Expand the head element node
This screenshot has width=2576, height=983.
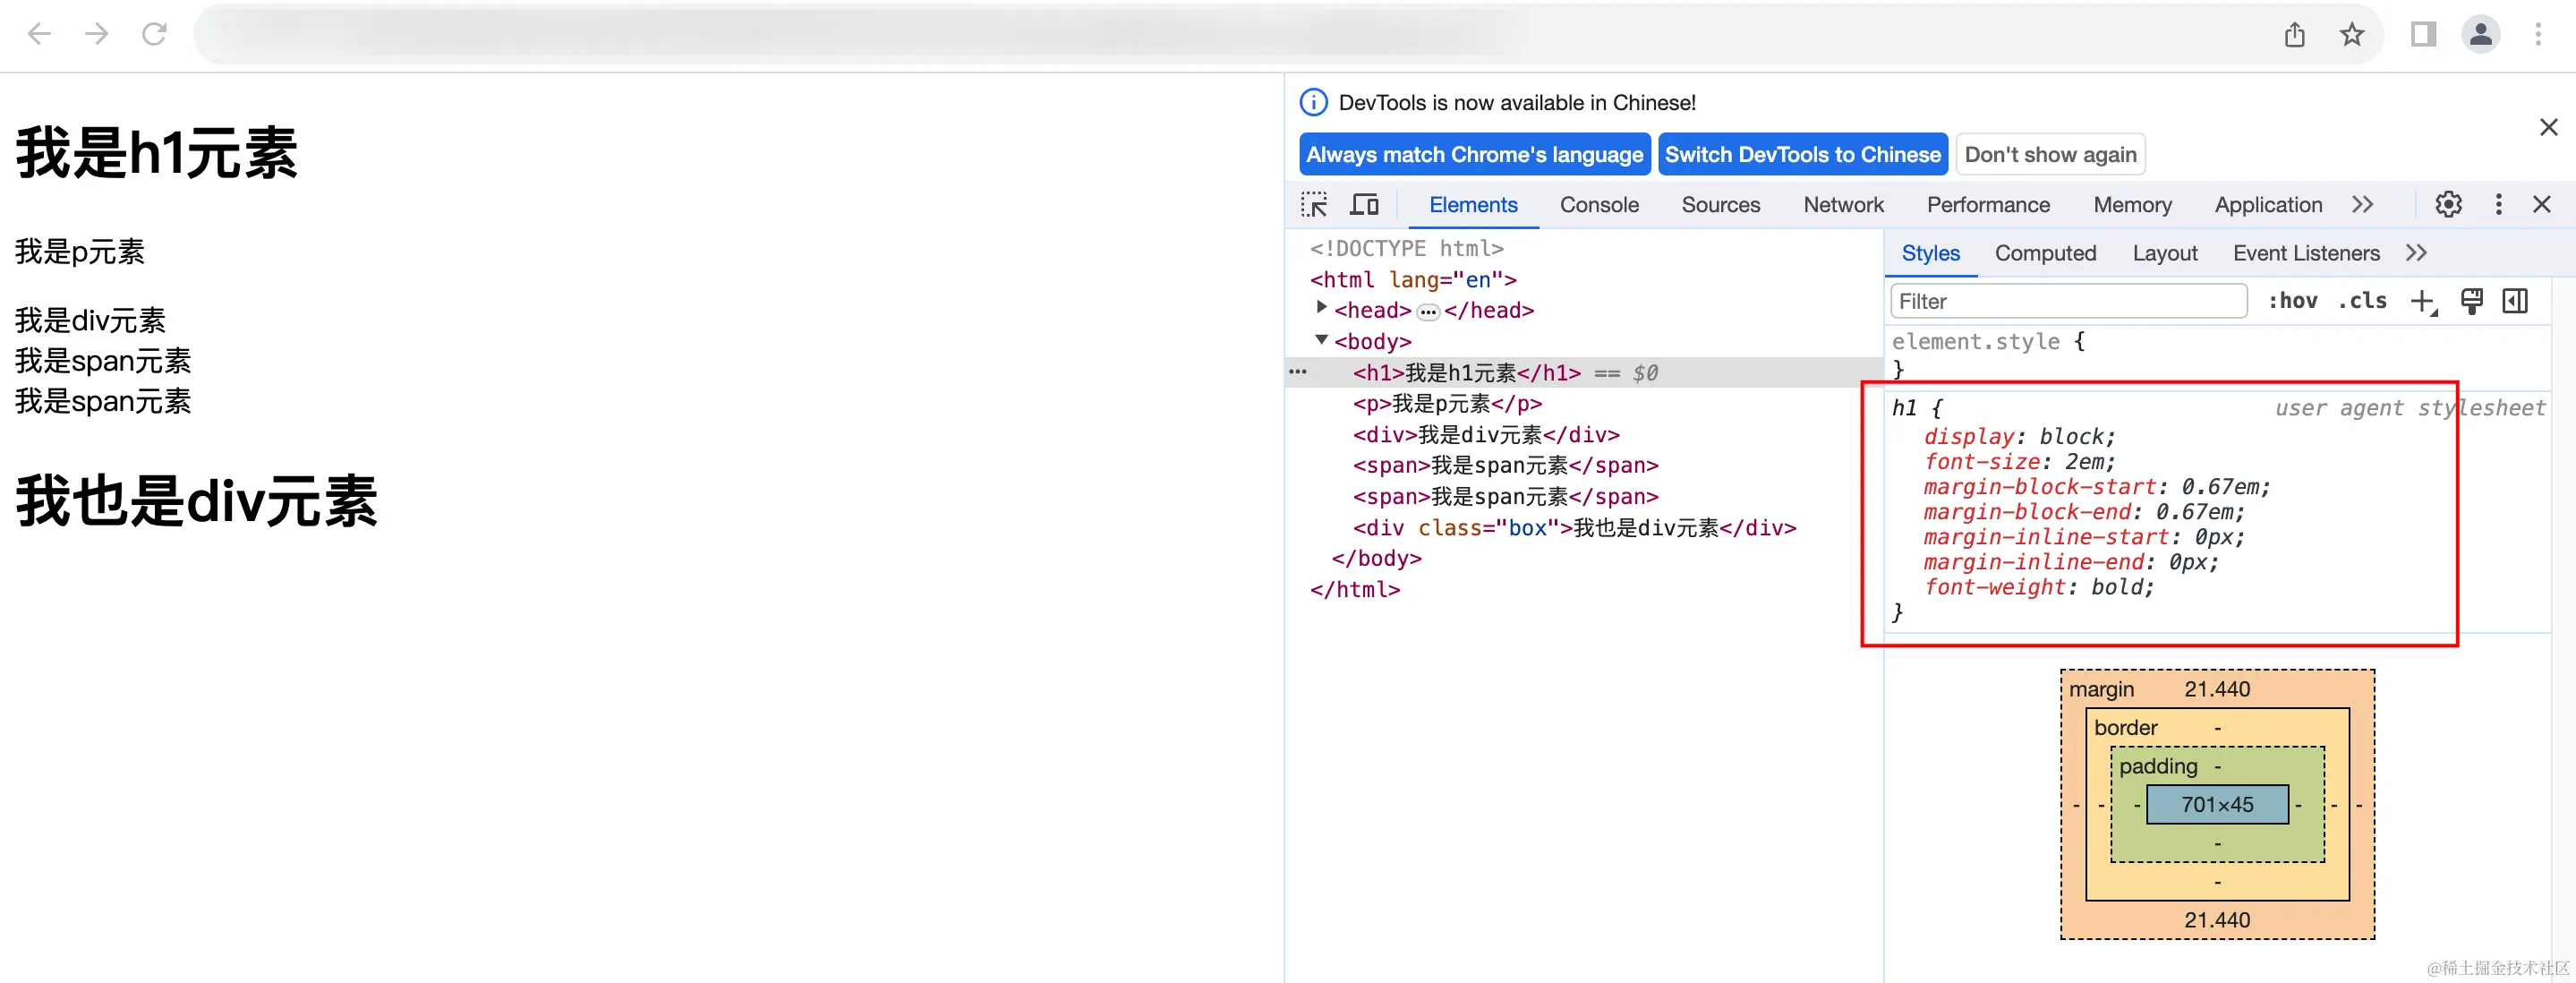coord(1322,308)
